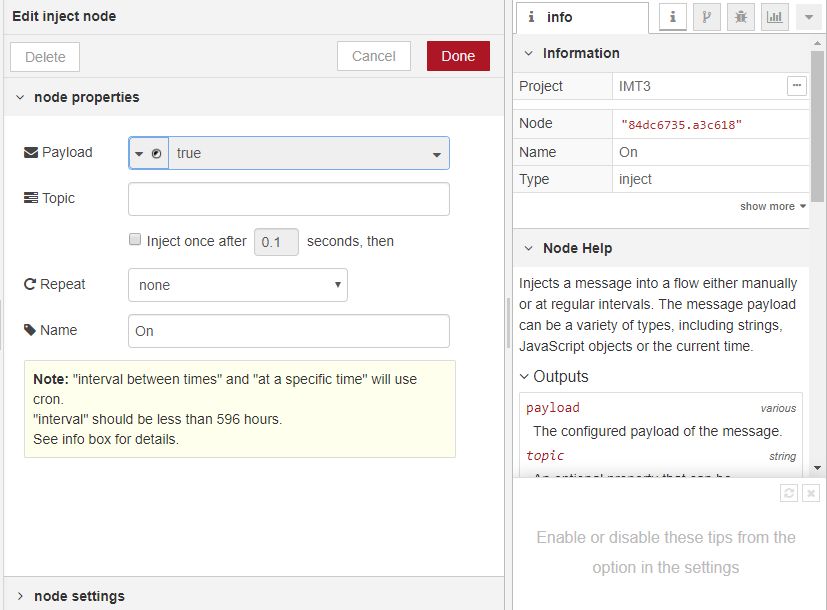
Task: Click the project options ellipsis button
Action: [796, 85]
